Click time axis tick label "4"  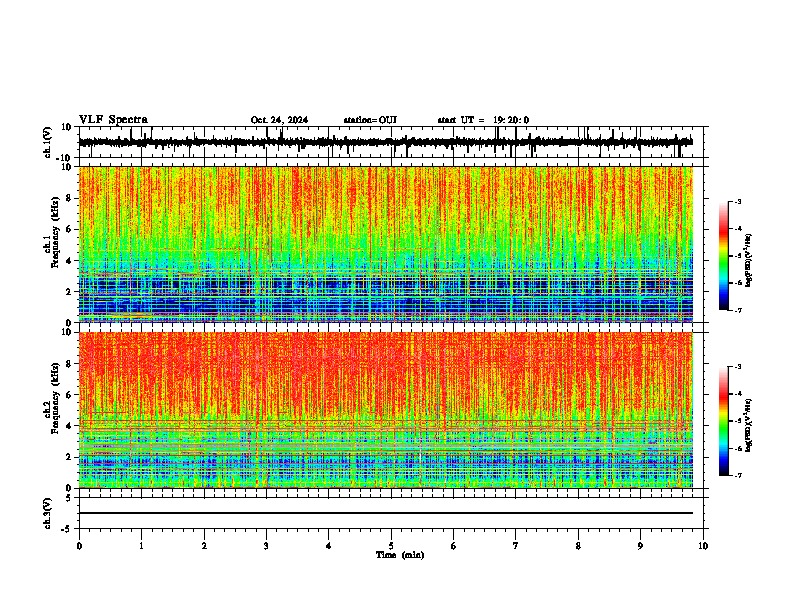coord(329,546)
